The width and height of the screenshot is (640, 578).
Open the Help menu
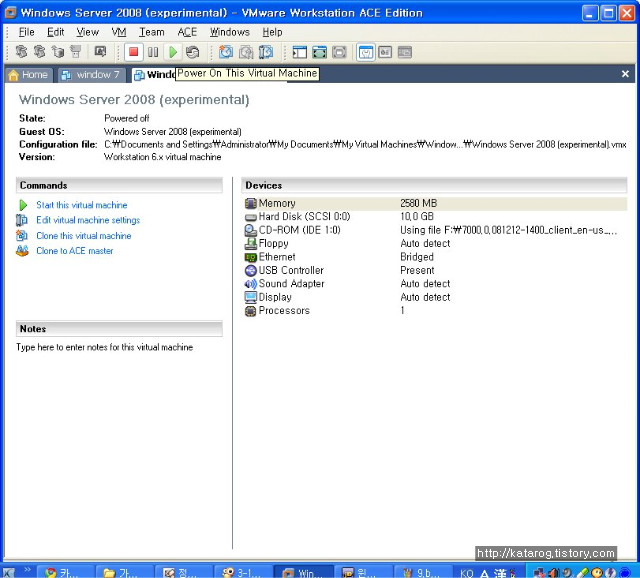tap(272, 32)
